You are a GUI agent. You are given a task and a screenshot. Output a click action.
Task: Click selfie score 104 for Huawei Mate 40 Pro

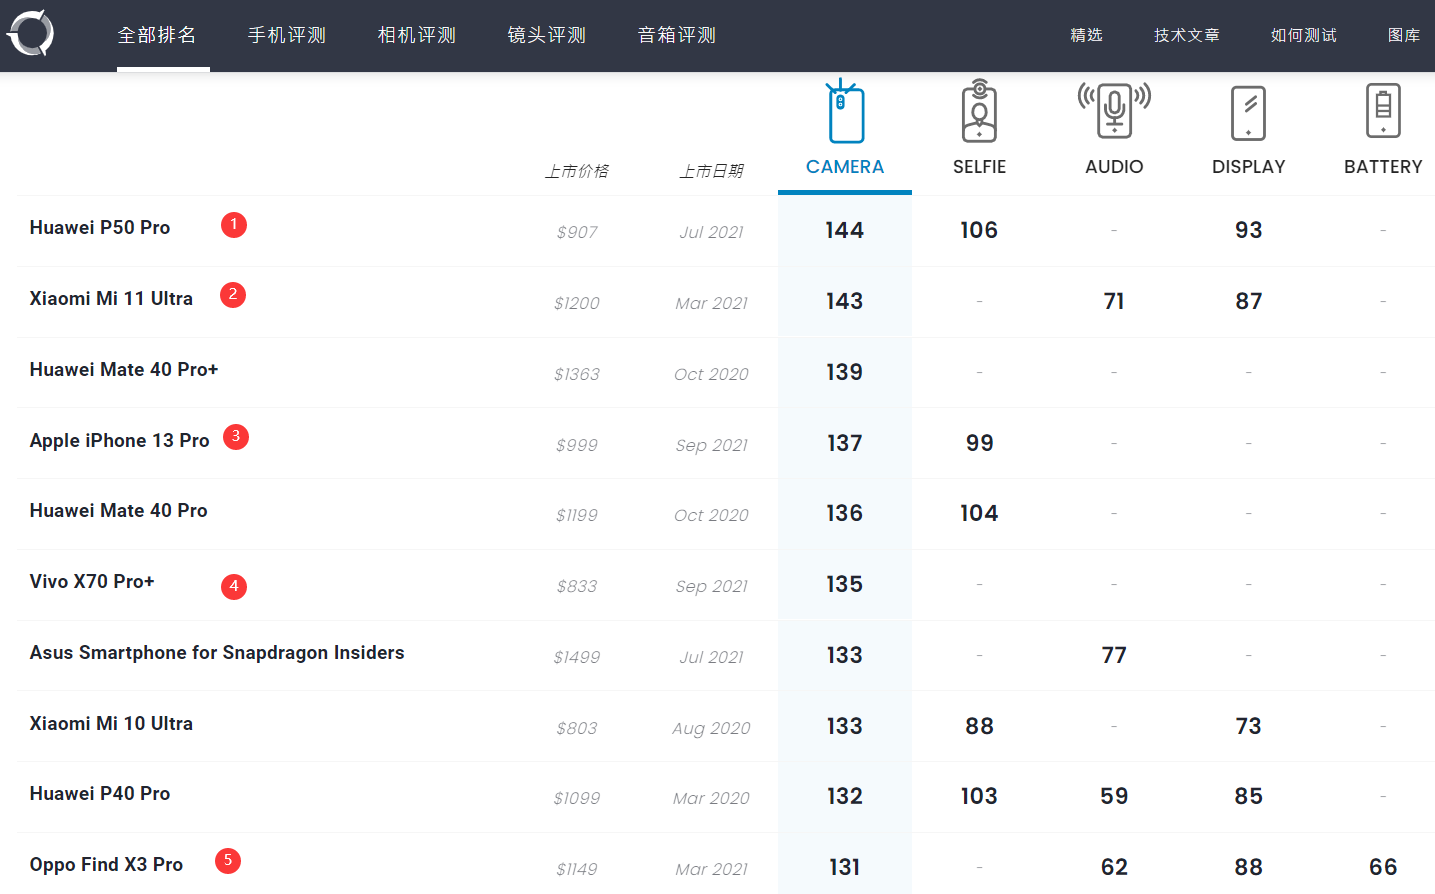click(x=979, y=514)
